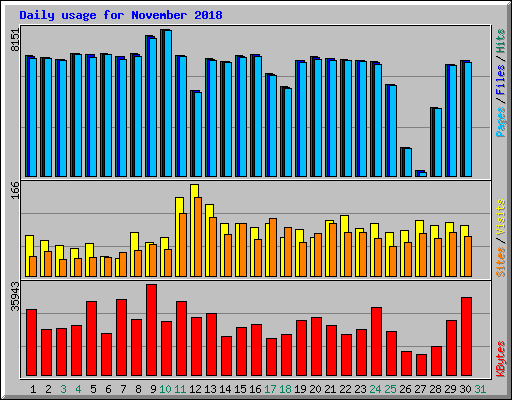Click day label 23 on the x-axis
This screenshot has height=400, width=512.
[360, 389]
